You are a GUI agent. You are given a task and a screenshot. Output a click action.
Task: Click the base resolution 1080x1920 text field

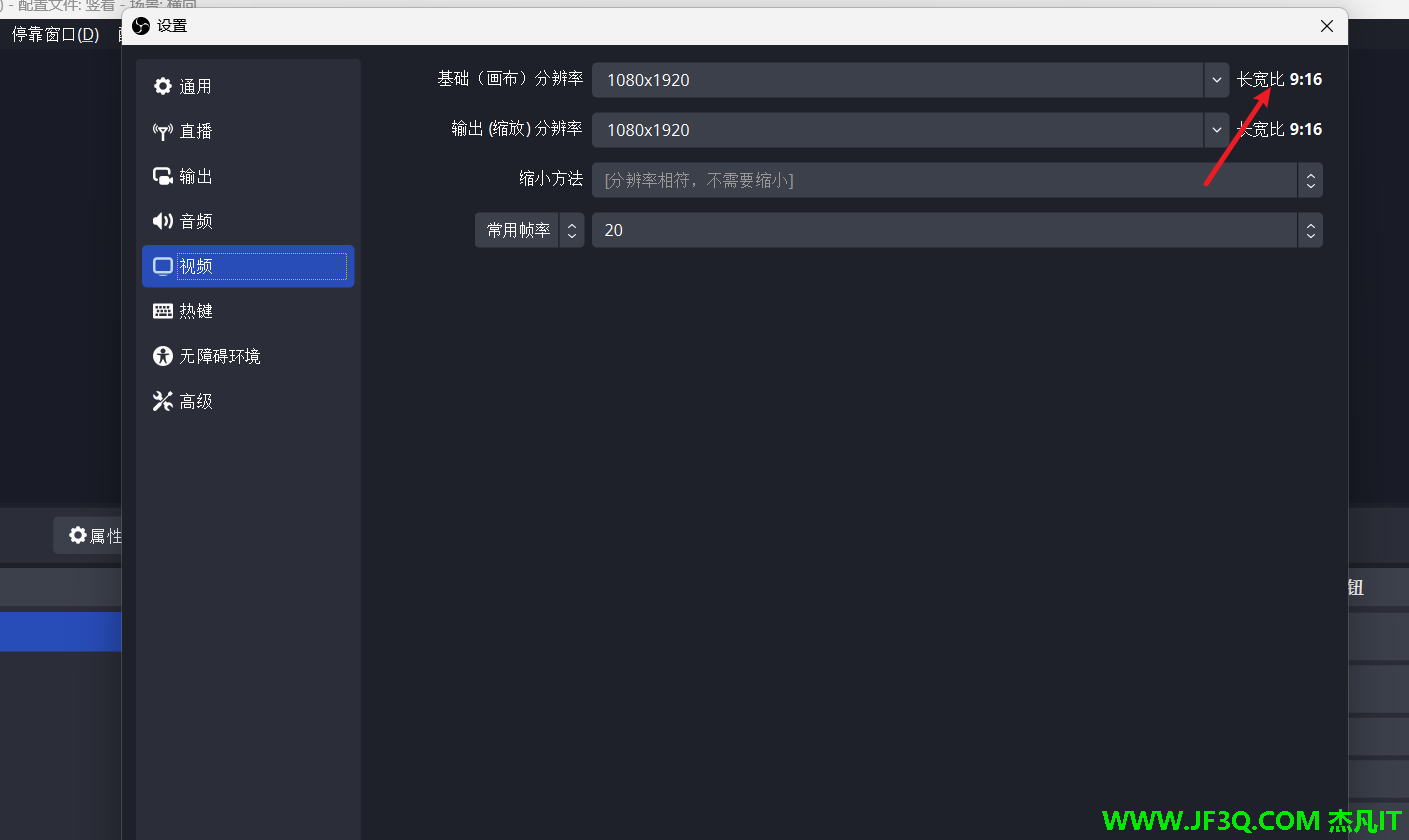tap(896, 80)
